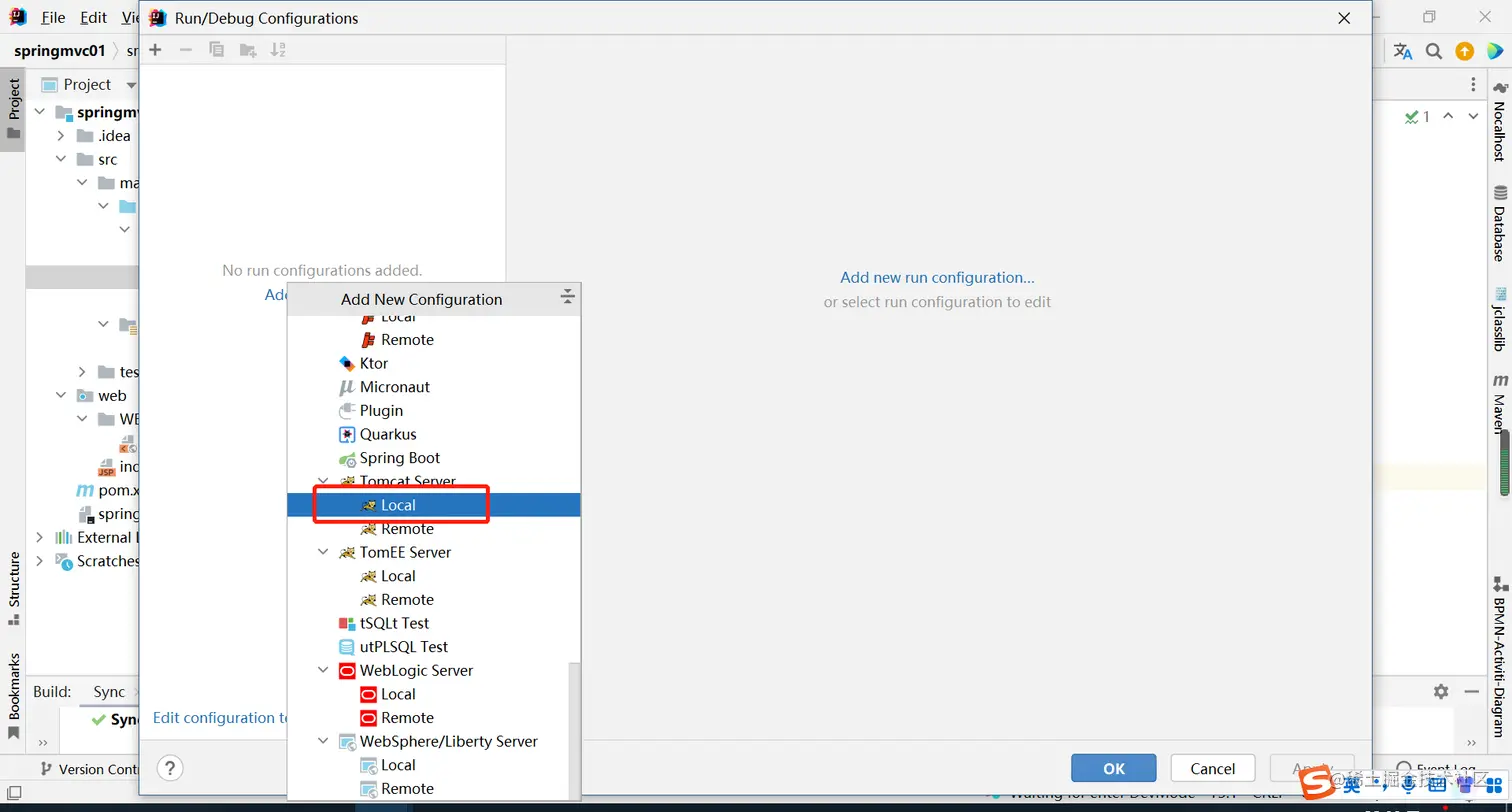Select Micronaut configuration type
This screenshot has height=812, width=1512.
(434, 387)
